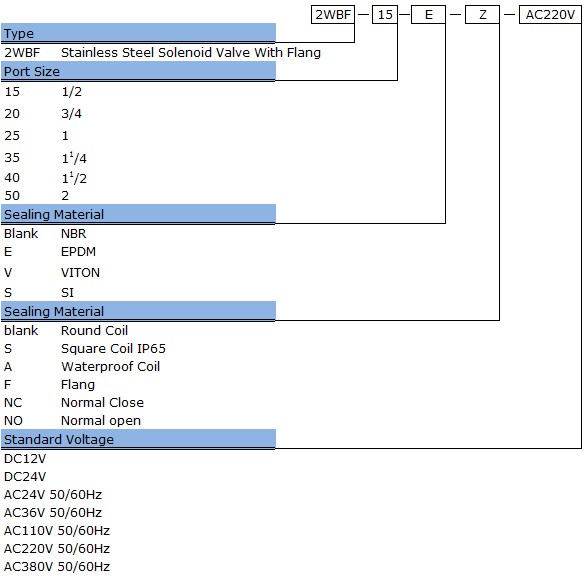Select port size code 25
586x576 pixels.
12,135
